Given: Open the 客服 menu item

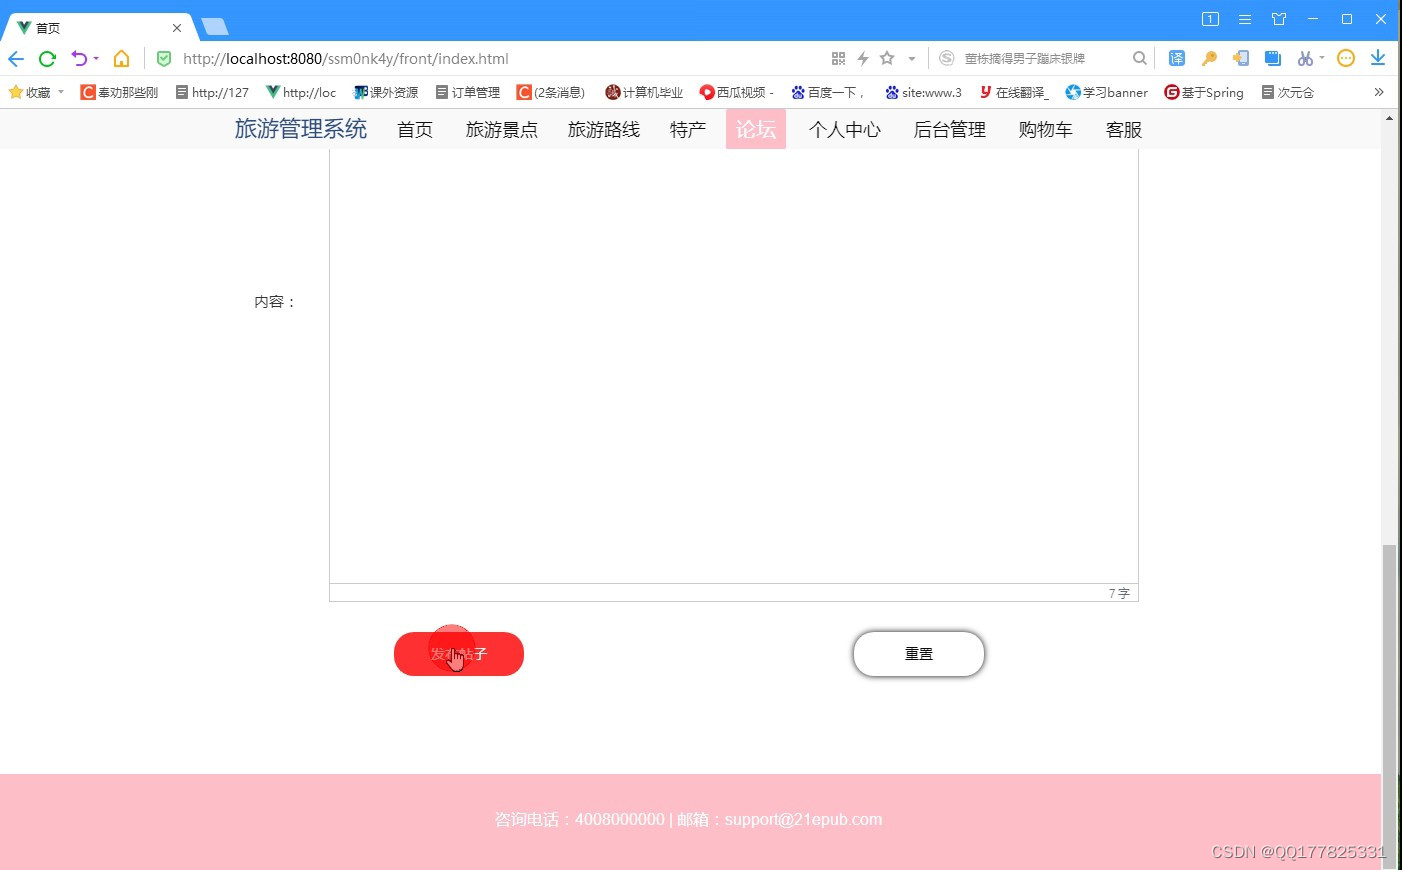Looking at the screenshot, I should pos(1124,130).
